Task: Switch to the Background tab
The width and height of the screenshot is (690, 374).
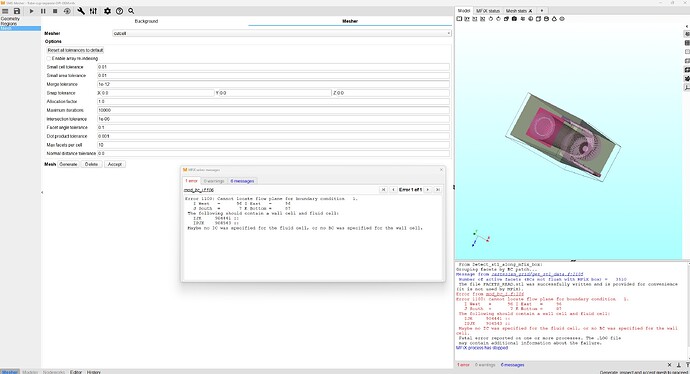Action: click(146, 21)
